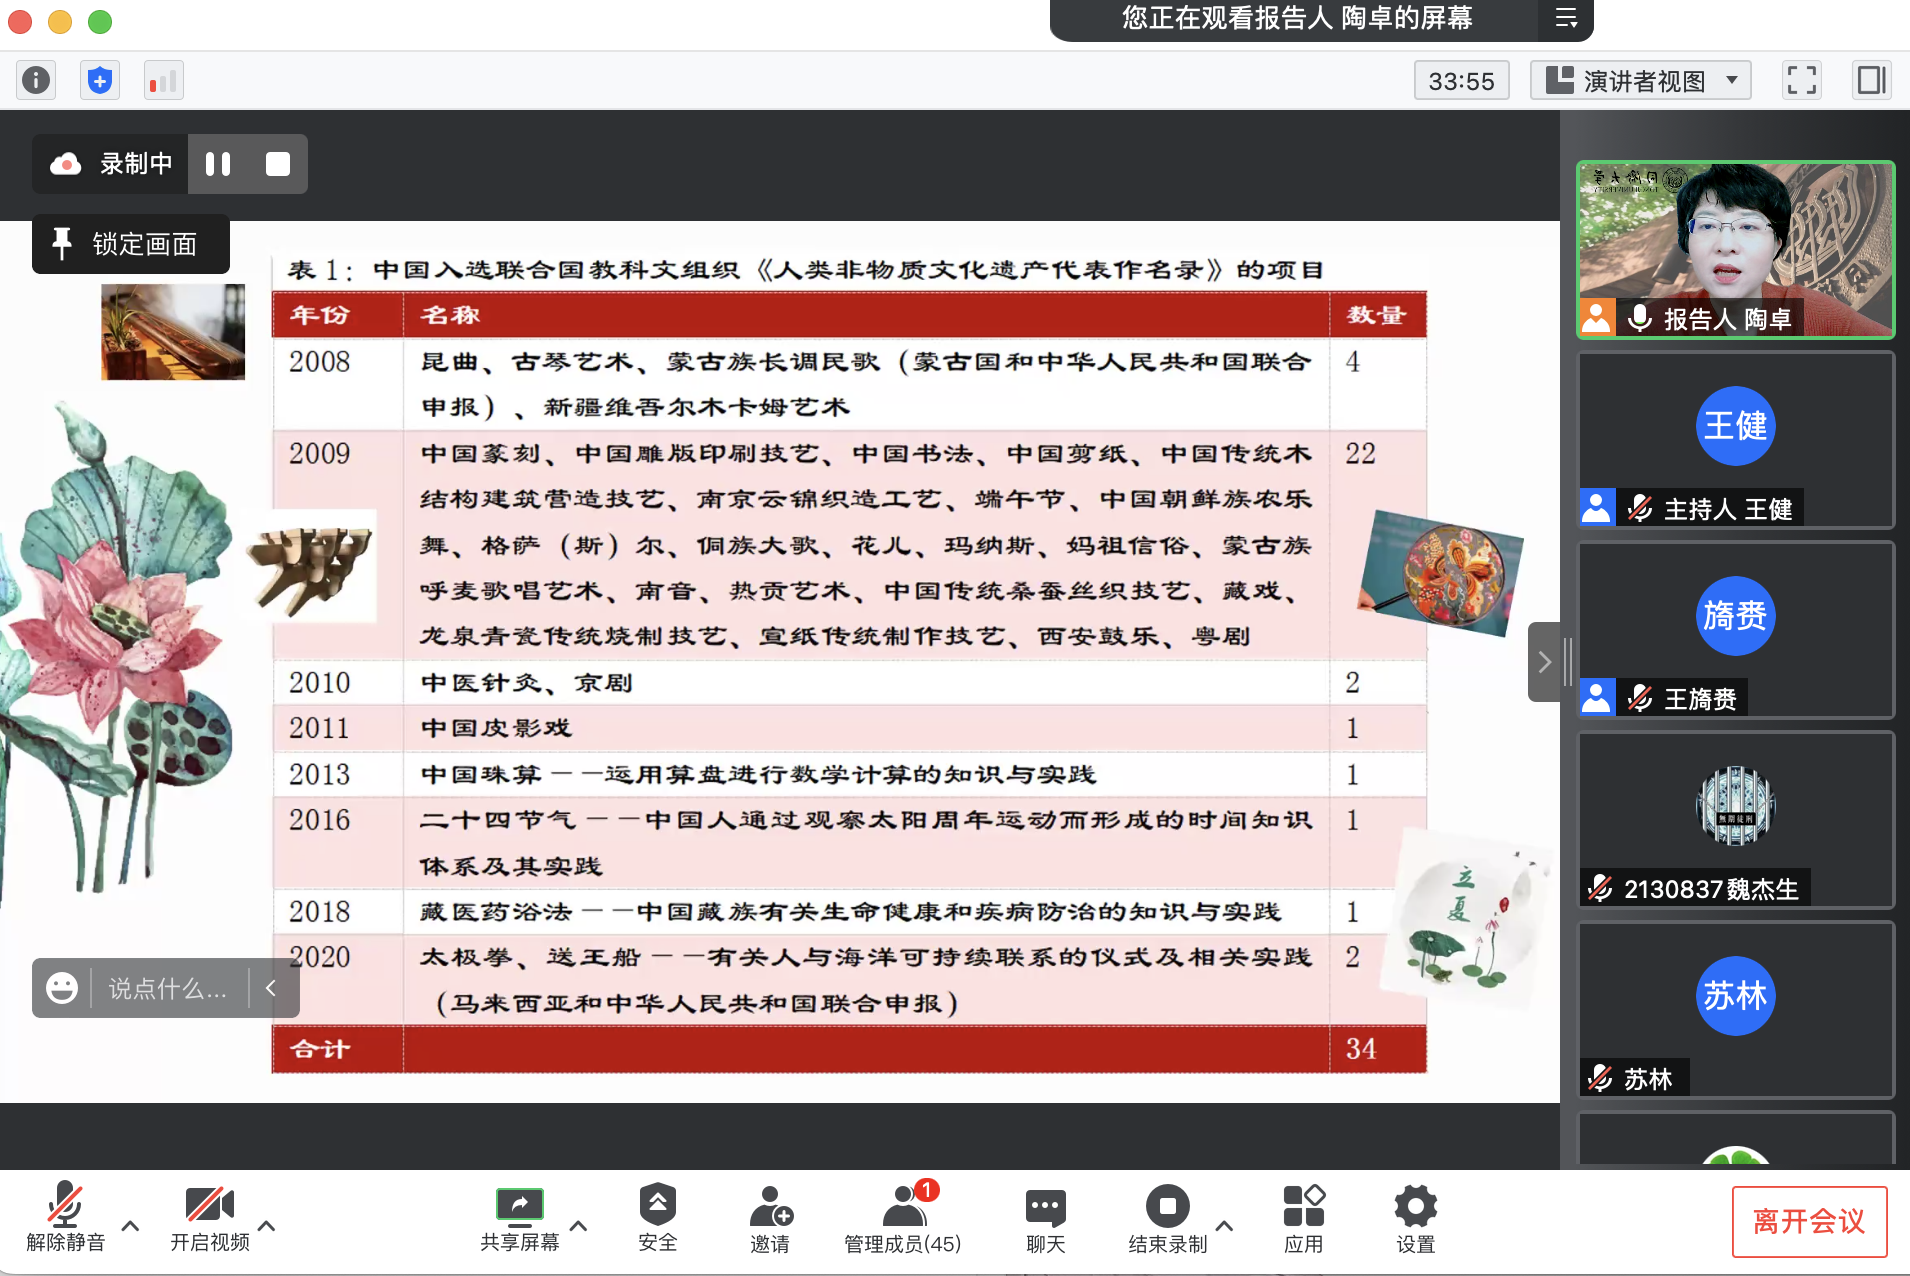
Task: Expand share options arrow beside 共享屏幕
Action: (578, 1225)
